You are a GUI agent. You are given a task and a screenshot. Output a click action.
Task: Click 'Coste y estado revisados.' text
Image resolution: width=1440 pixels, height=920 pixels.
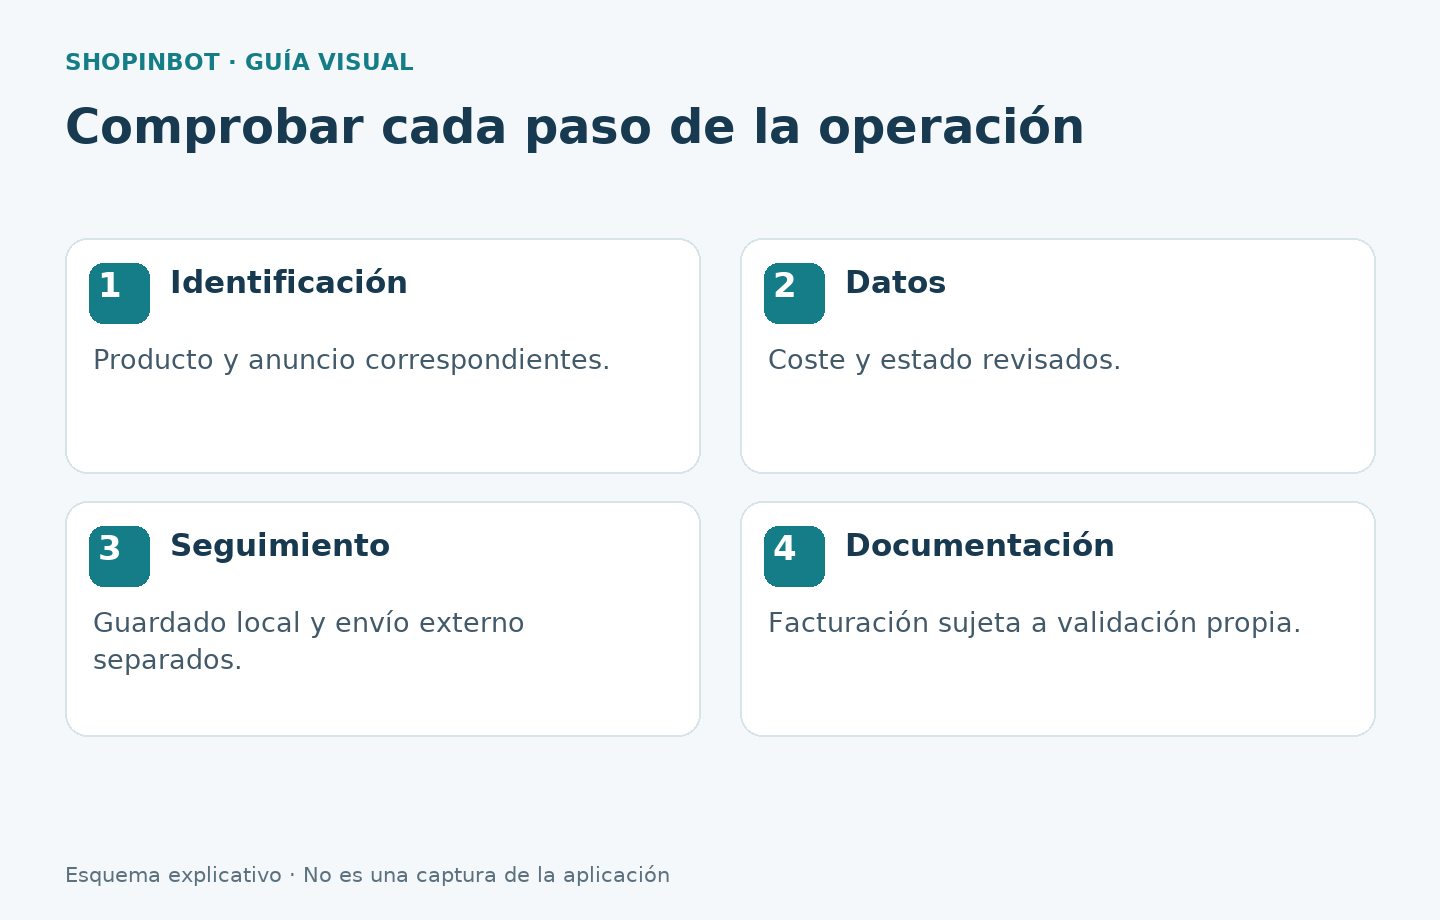944,360
